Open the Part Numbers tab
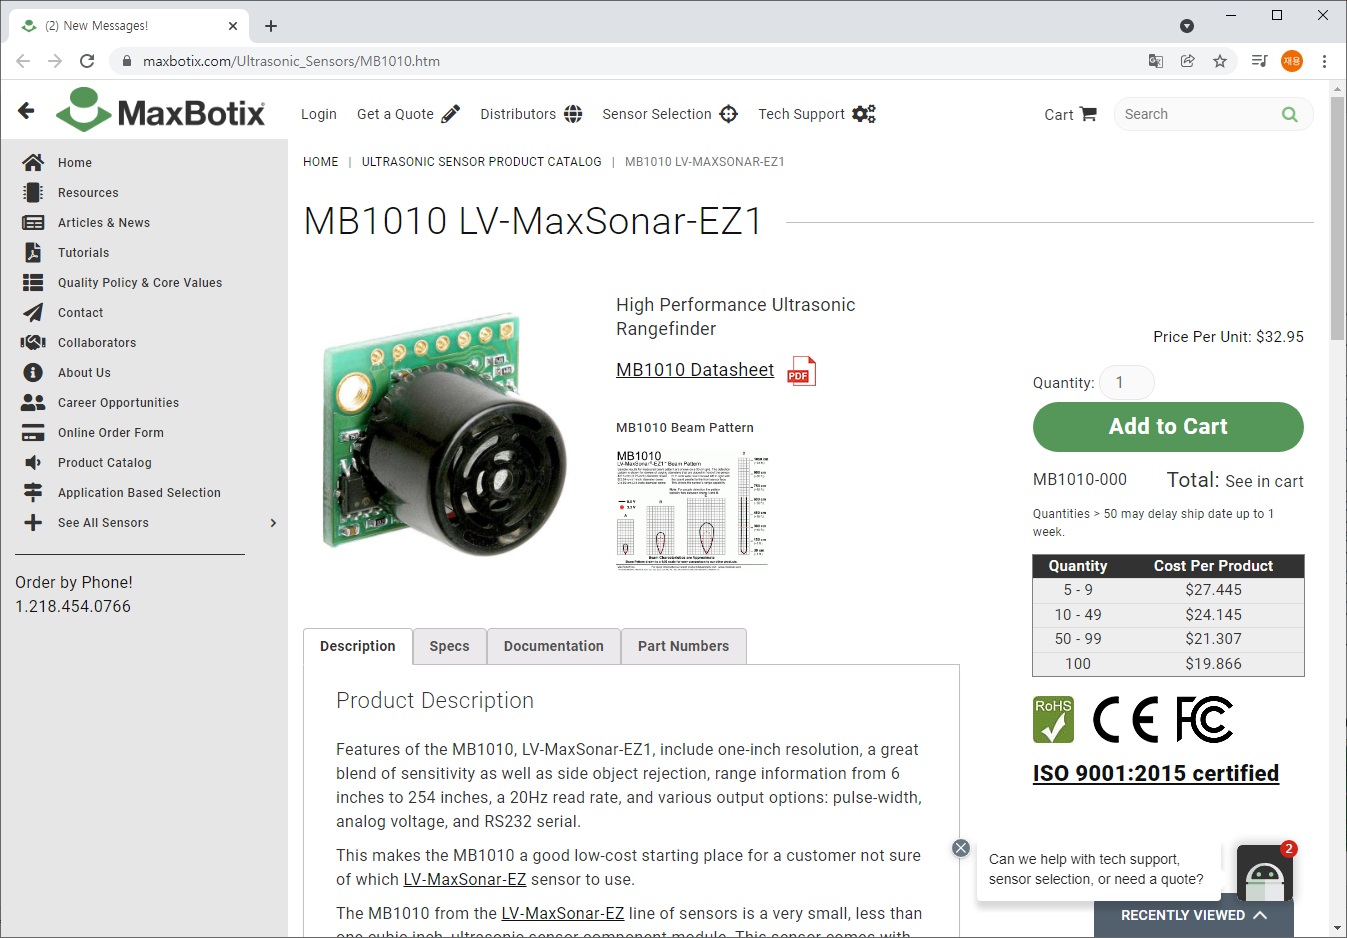This screenshot has height=938, width=1347. 684,646
